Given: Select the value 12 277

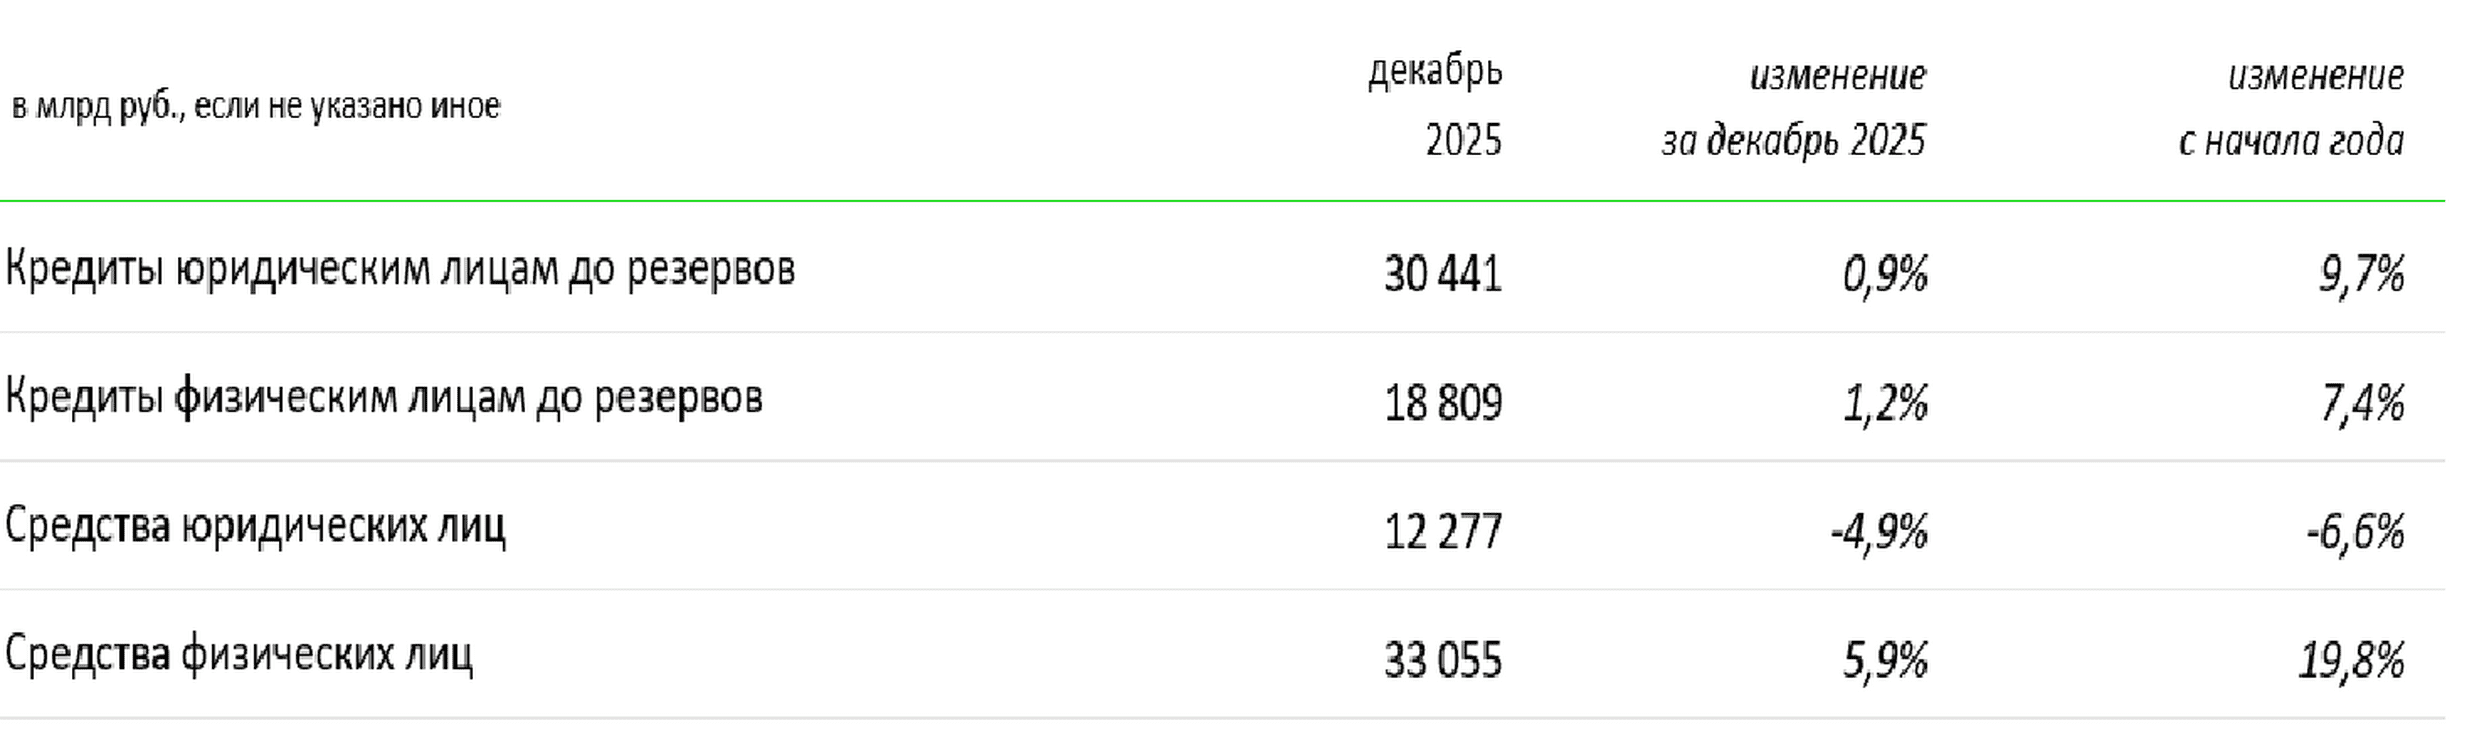Looking at the screenshot, I should (x=1443, y=531).
